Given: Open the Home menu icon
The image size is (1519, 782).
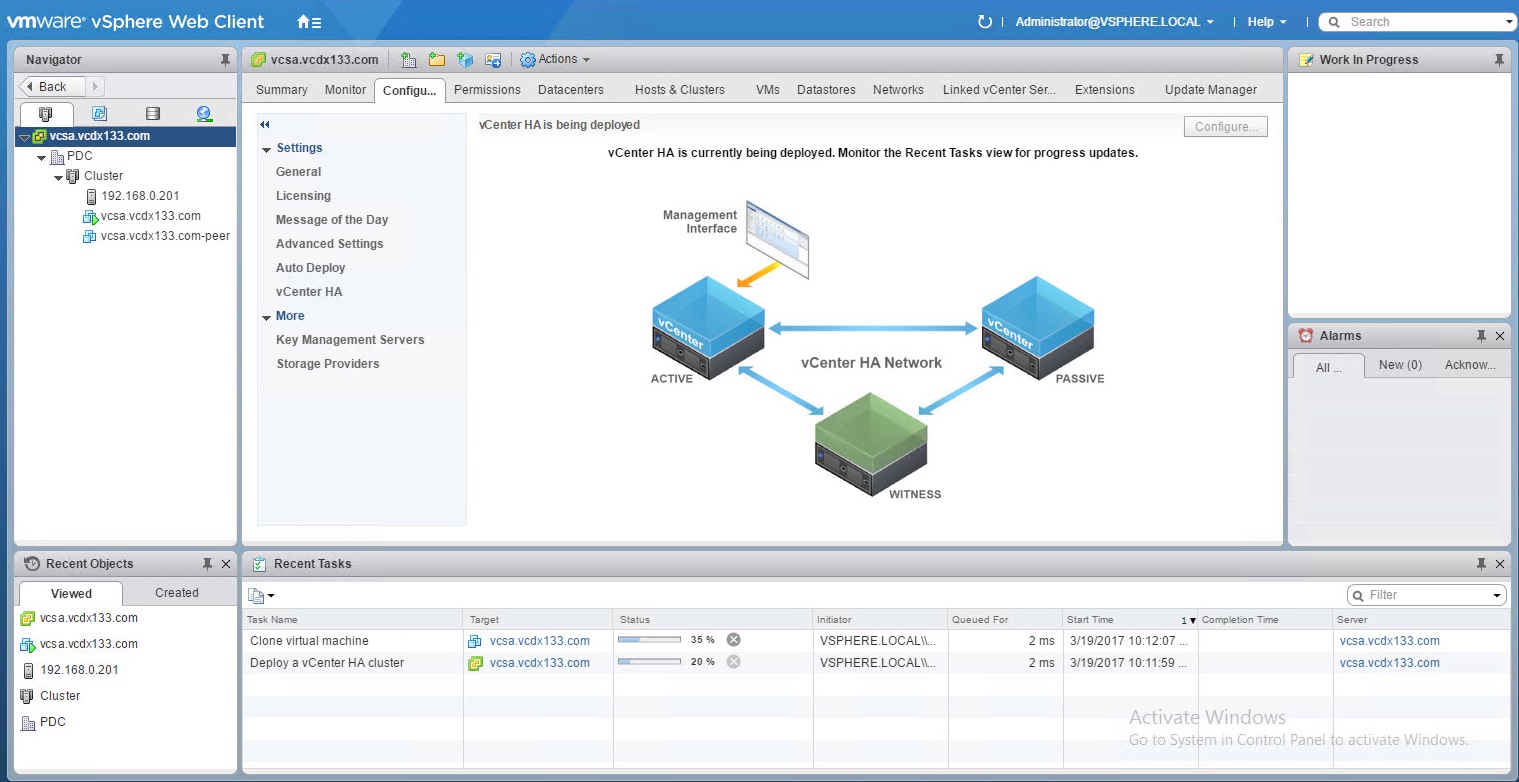Looking at the screenshot, I should point(308,22).
